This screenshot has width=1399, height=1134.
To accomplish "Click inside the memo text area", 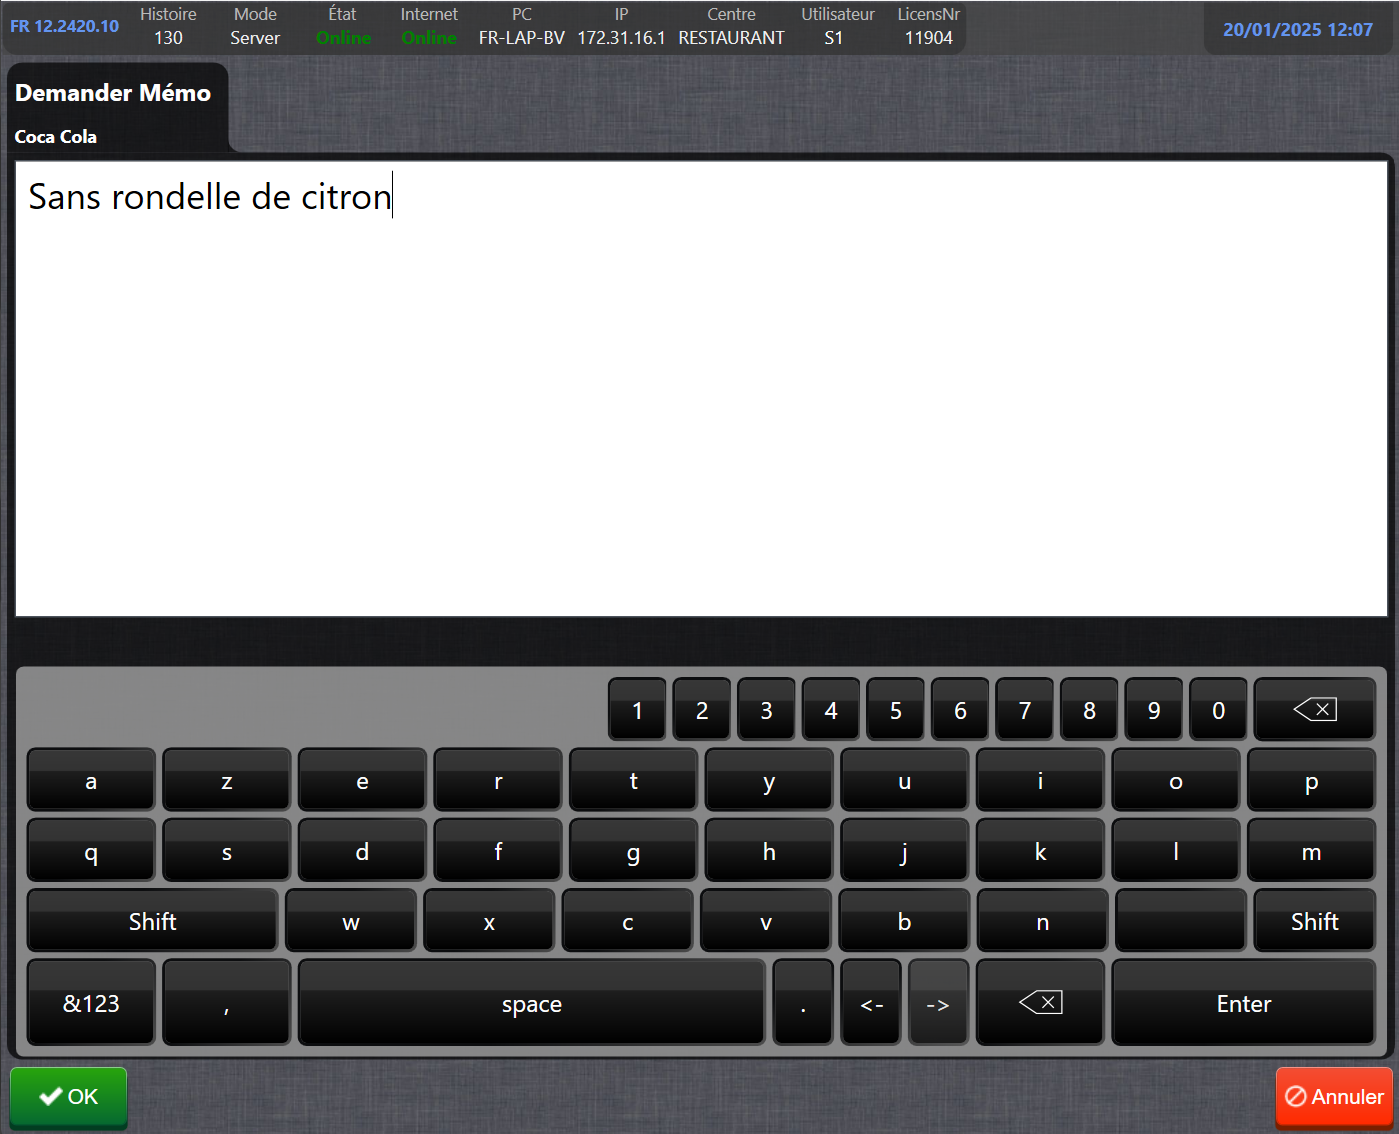I will (x=700, y=400).
